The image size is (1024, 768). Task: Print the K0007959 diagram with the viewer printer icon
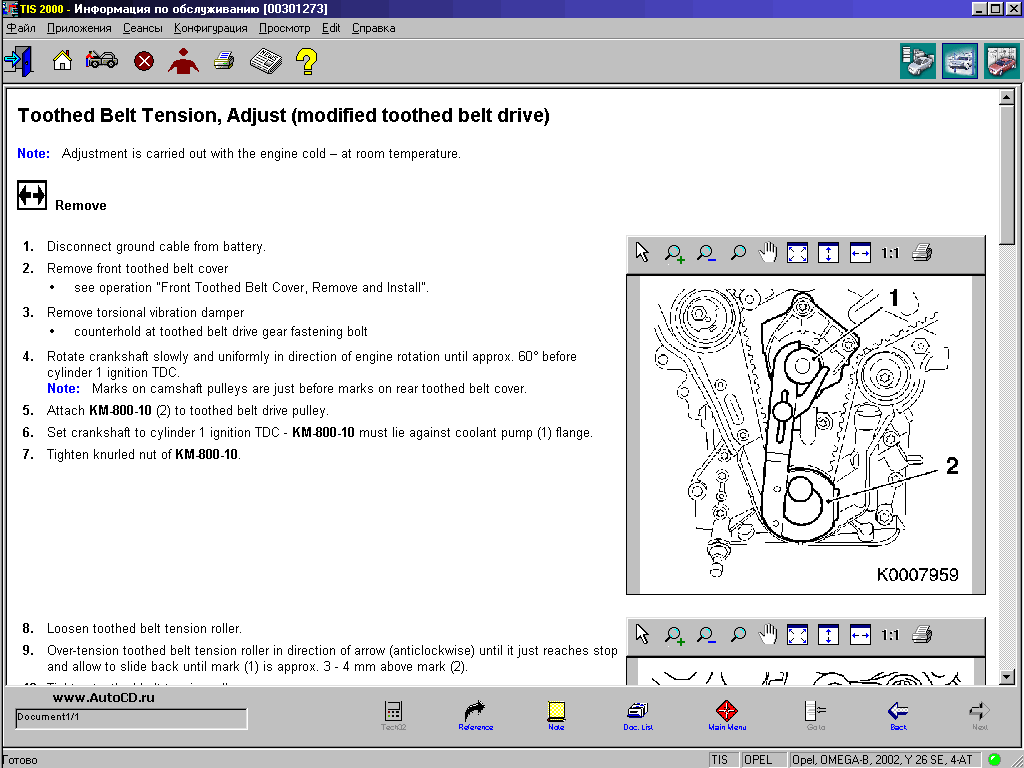[921, 253]
